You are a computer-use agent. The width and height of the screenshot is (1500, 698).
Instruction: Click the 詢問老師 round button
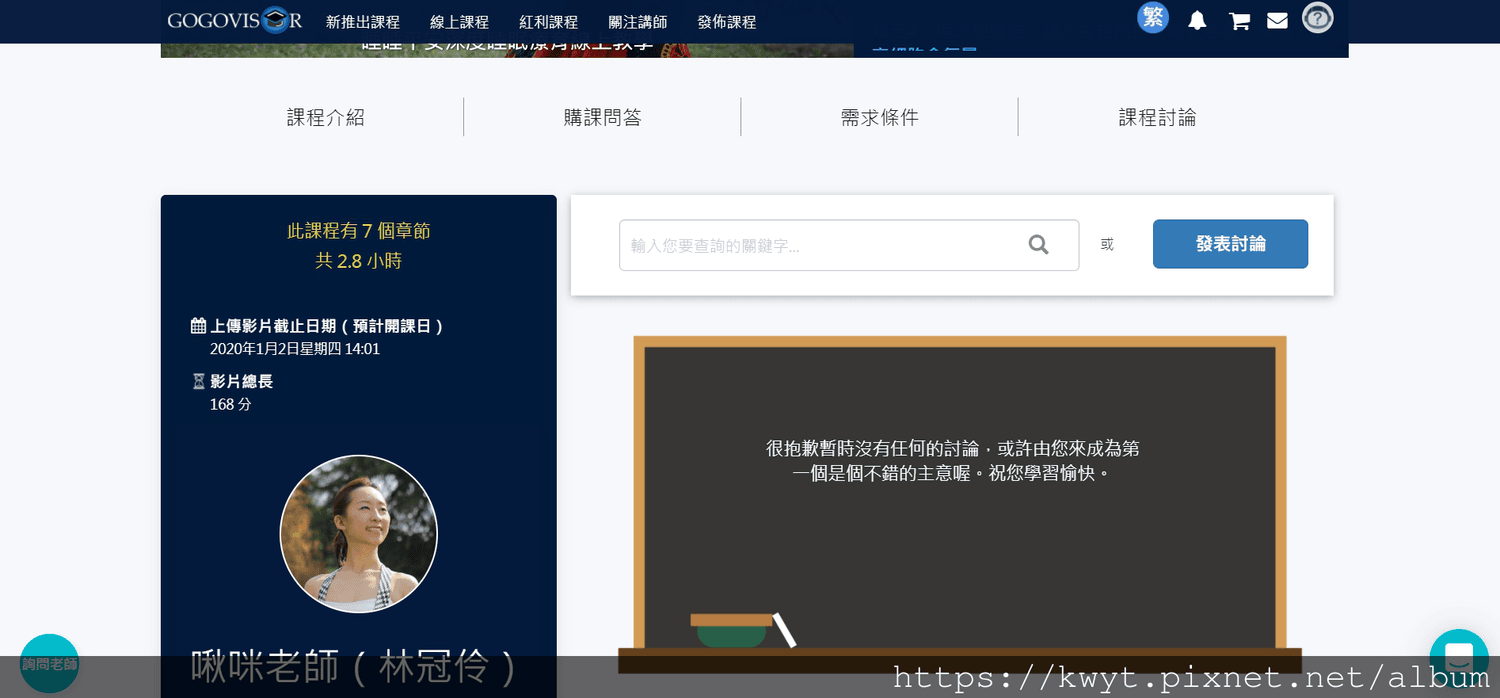click(49, 663)
